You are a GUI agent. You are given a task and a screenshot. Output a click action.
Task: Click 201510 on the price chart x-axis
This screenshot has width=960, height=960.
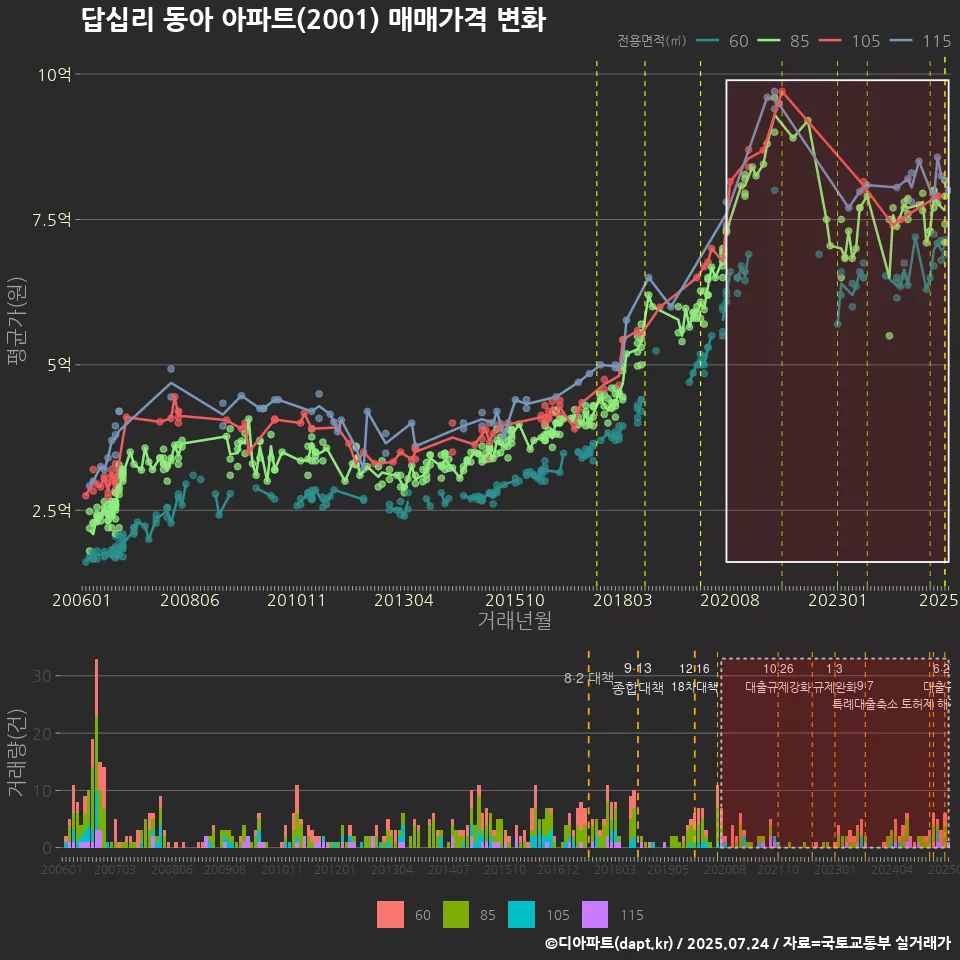coord(515,600)
